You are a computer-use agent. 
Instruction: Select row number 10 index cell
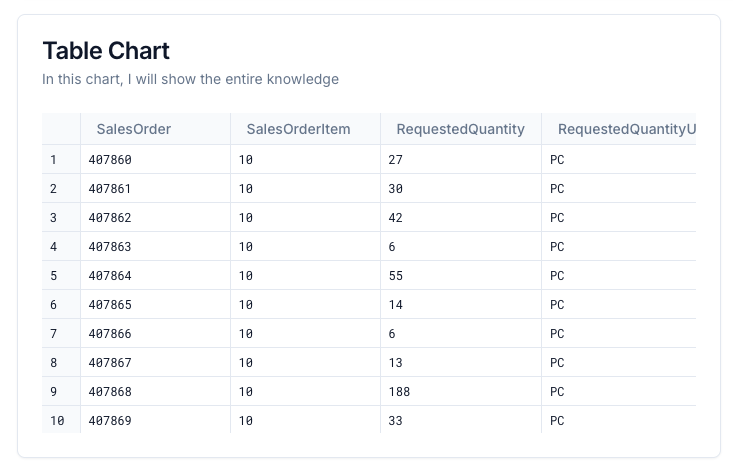click(x=61, y=419)
